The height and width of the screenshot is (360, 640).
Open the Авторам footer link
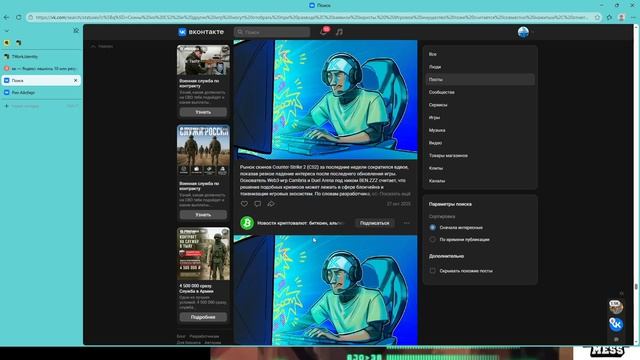point(213,342)
